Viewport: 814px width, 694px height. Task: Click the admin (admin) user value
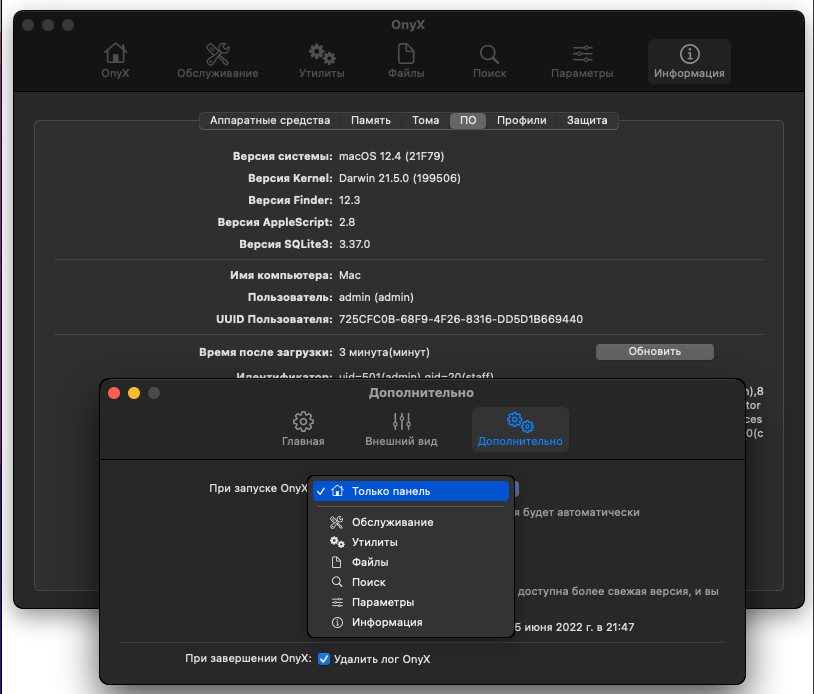(376, 297)
